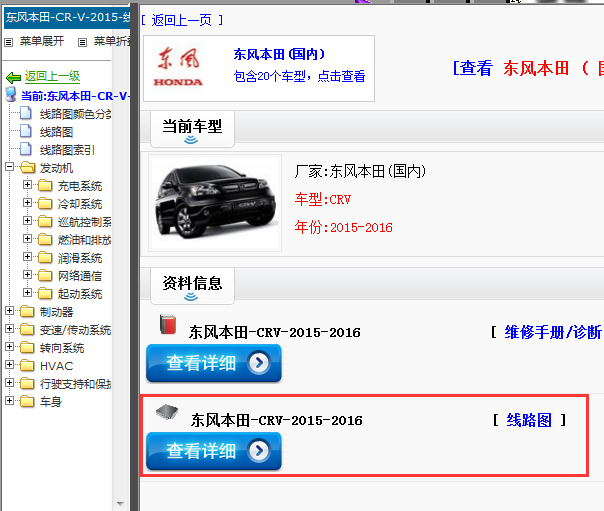Click the red book manual icon
Viewport: 604px width, 511px height.
pyautogui.click(x=168, y=324)
